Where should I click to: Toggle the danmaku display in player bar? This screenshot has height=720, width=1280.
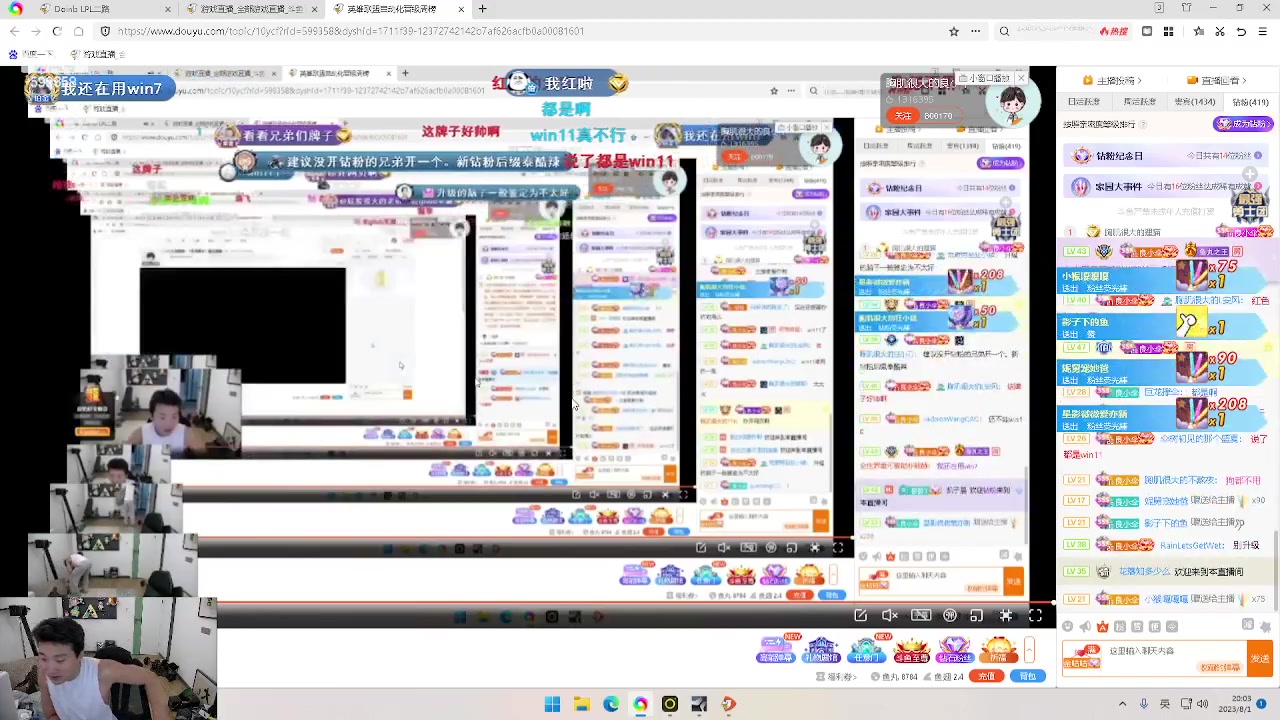coord(921,616)
